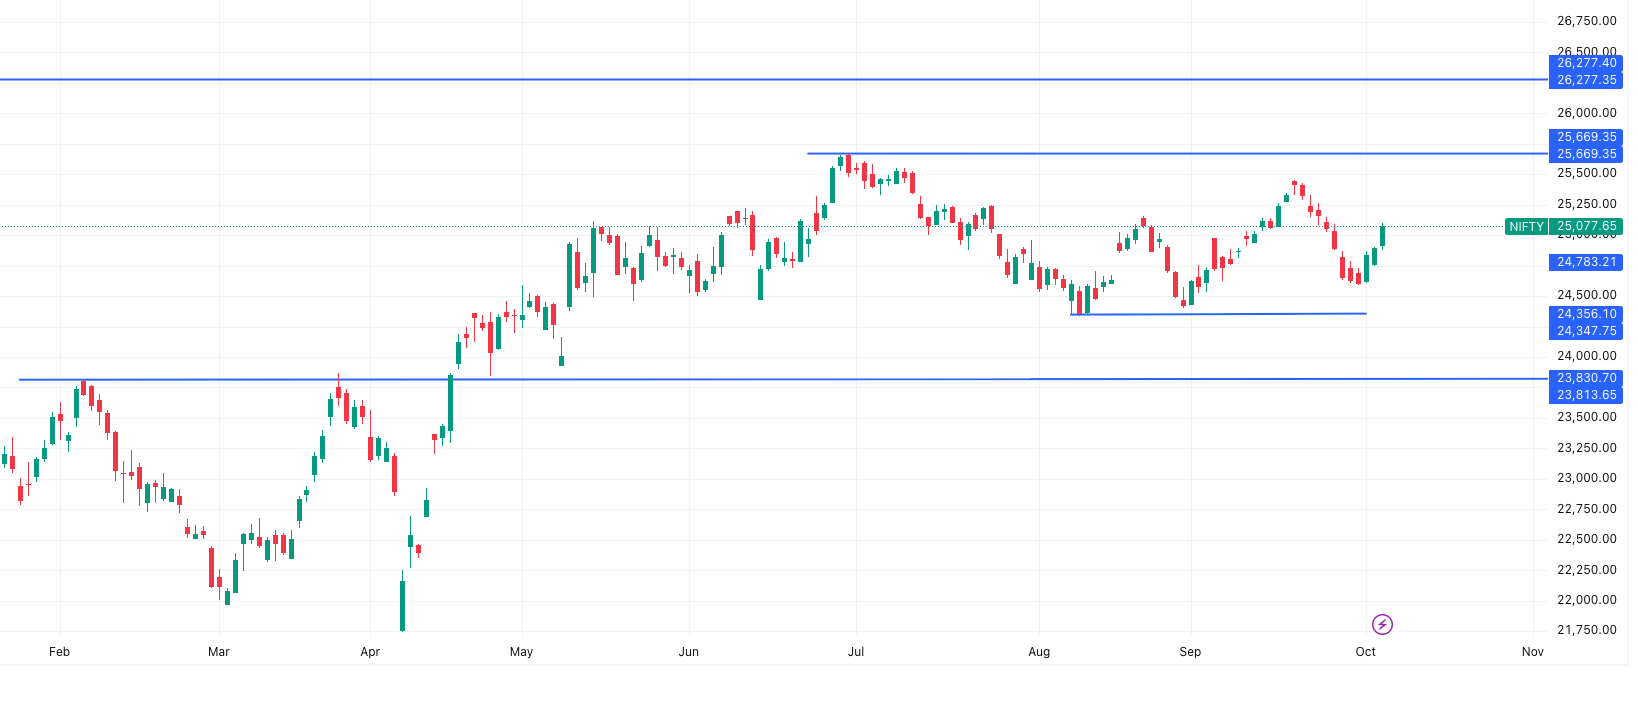1638x705 pixels.
Task: Click the 24,356.10 price axis label
Action: pyautogui.click(x=1586, y=314)
